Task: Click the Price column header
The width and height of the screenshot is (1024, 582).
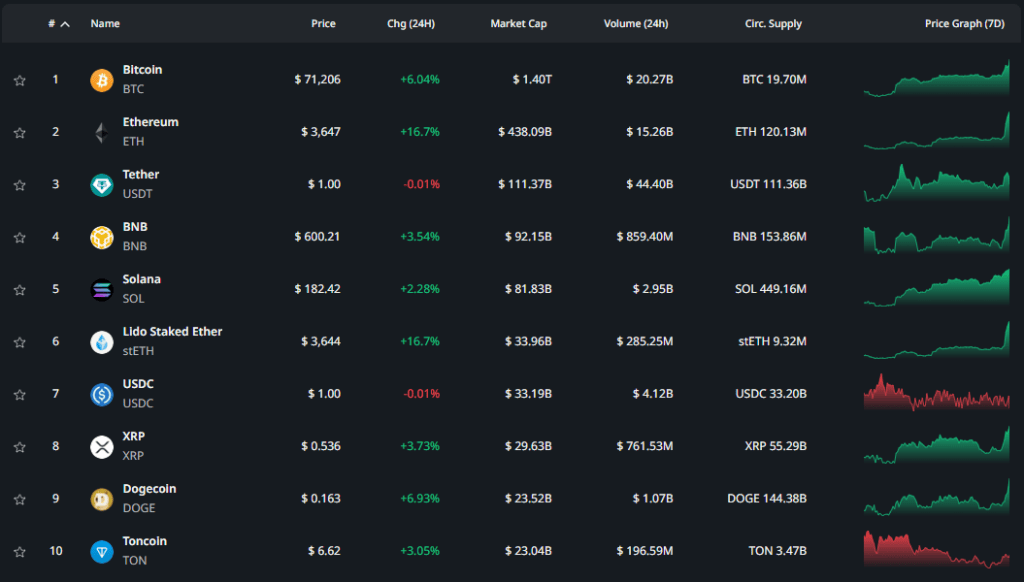Action: tap(323, 24)
